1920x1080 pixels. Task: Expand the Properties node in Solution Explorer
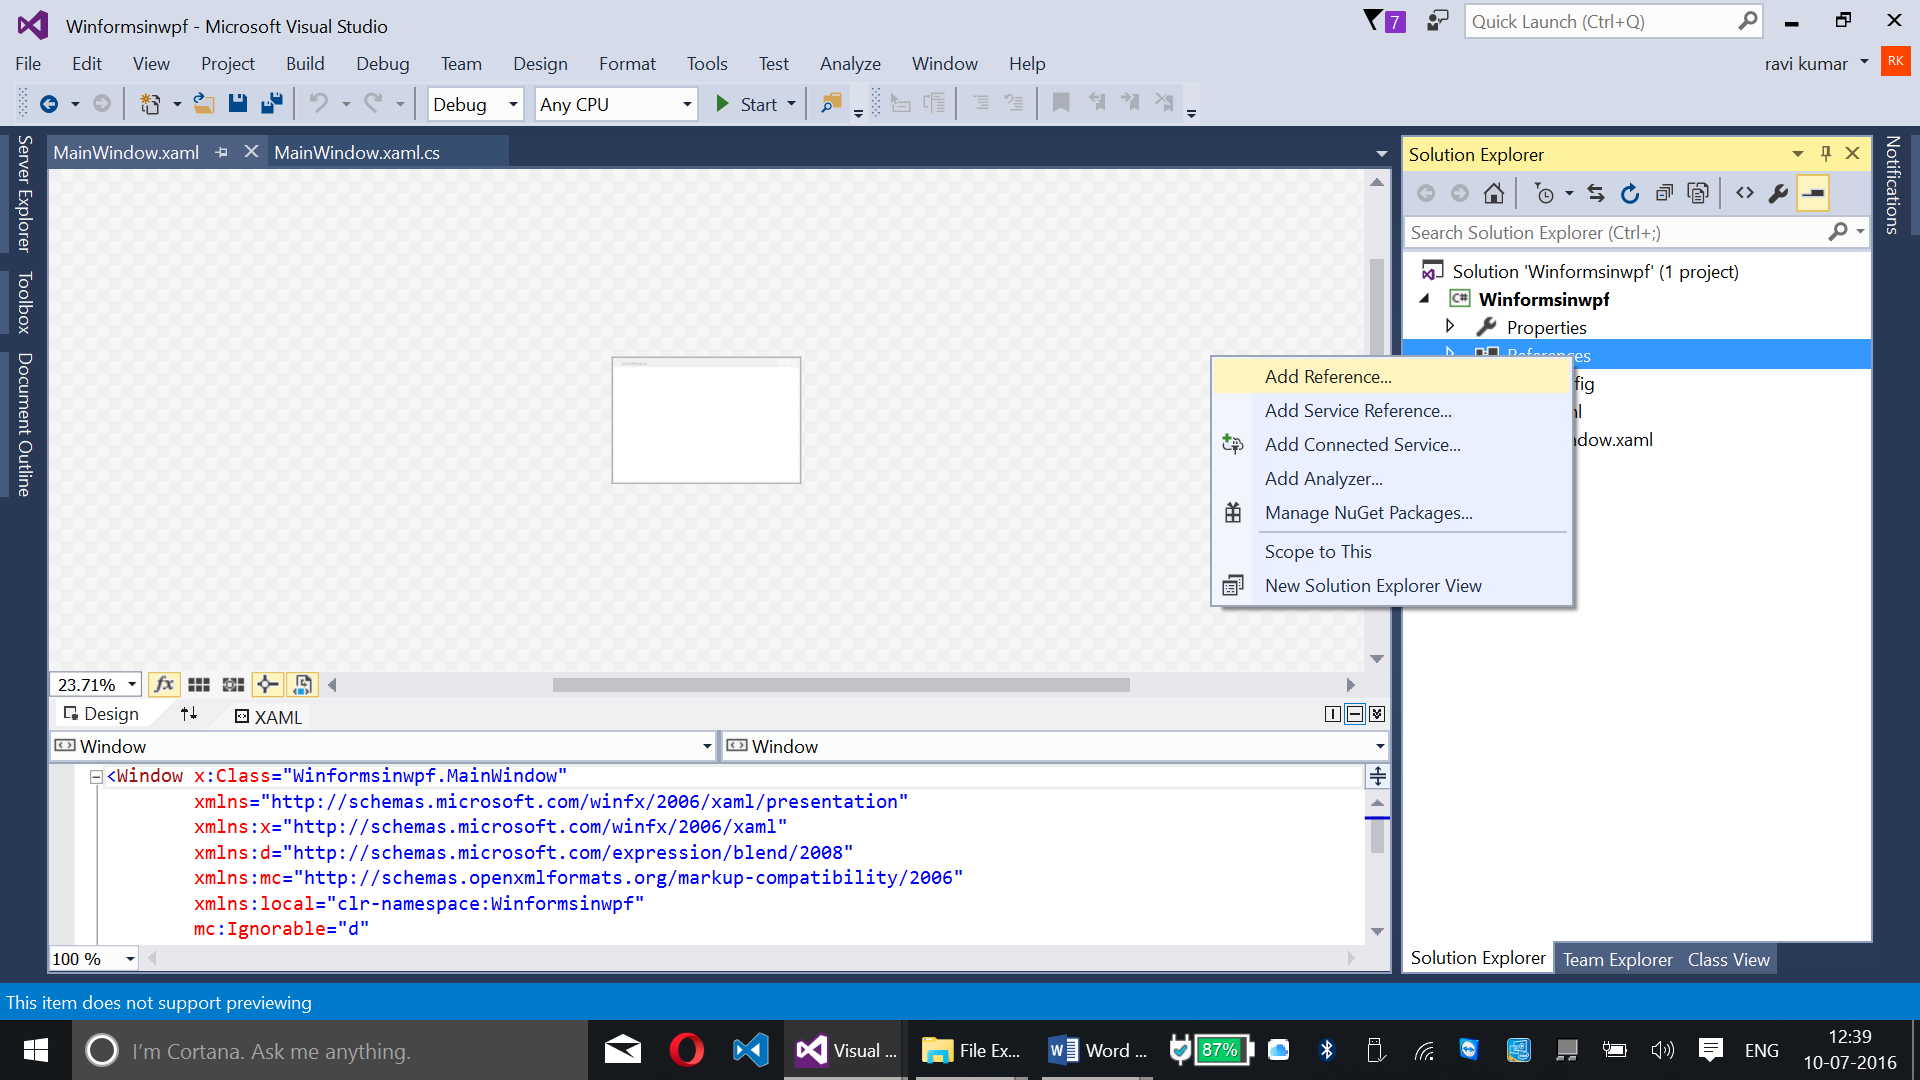click(1450, 326)
